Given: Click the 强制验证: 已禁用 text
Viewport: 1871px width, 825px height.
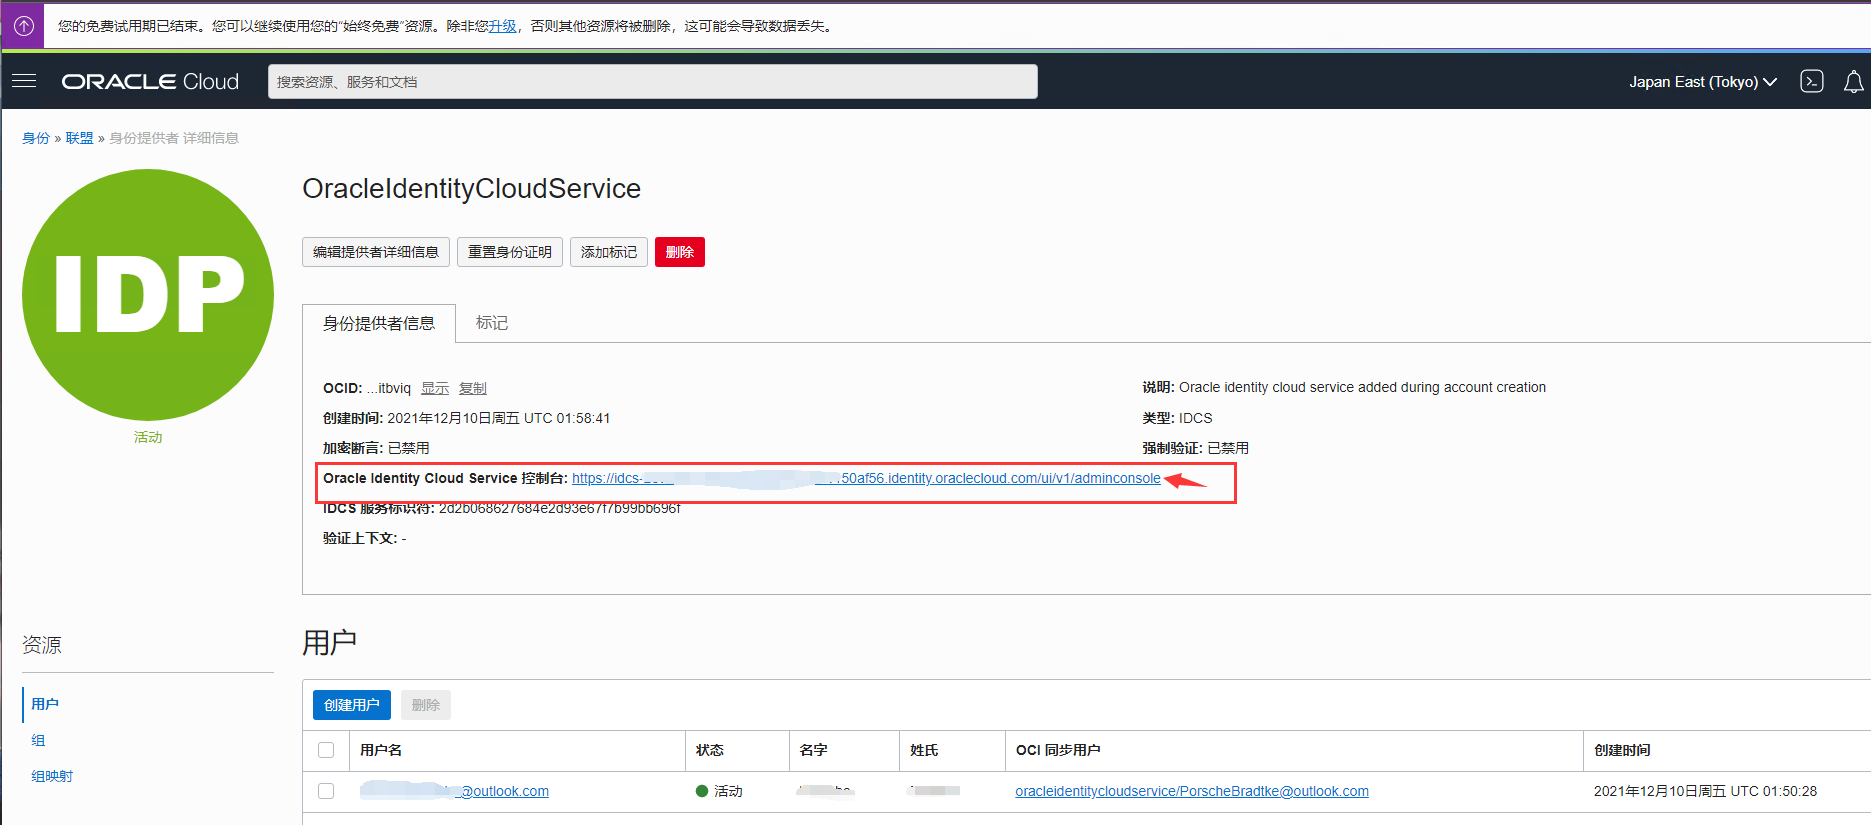Looking at the screenshot, I should coord(1195,448).
